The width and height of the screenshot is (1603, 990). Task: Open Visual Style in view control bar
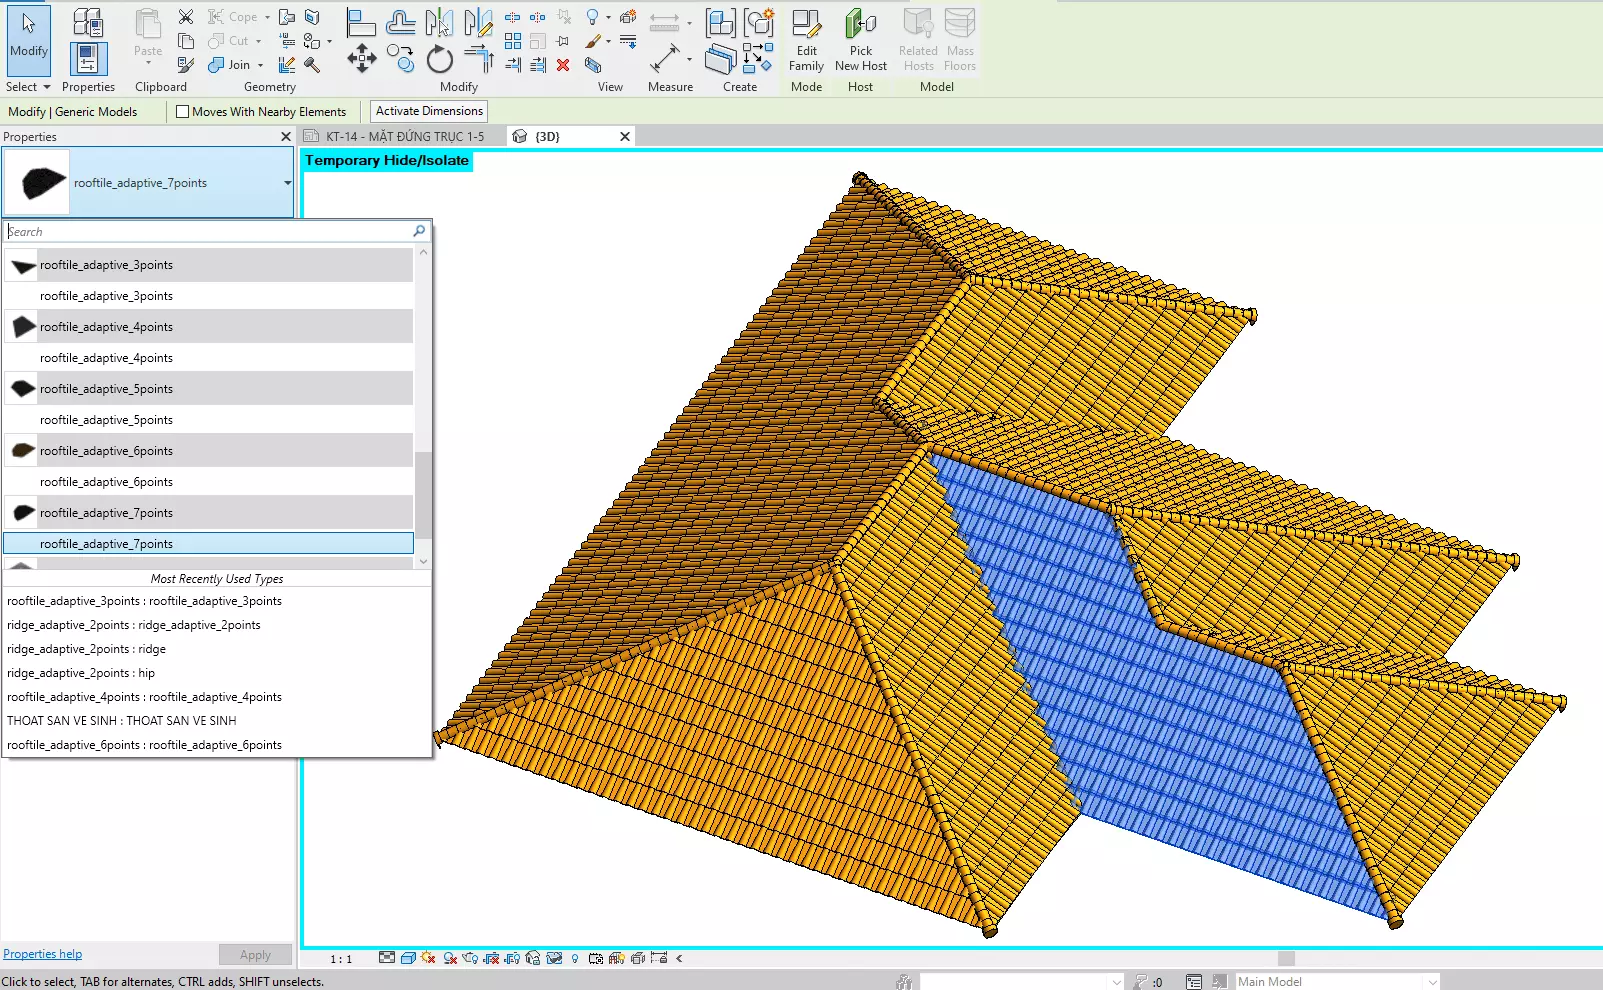pos(408,958)
